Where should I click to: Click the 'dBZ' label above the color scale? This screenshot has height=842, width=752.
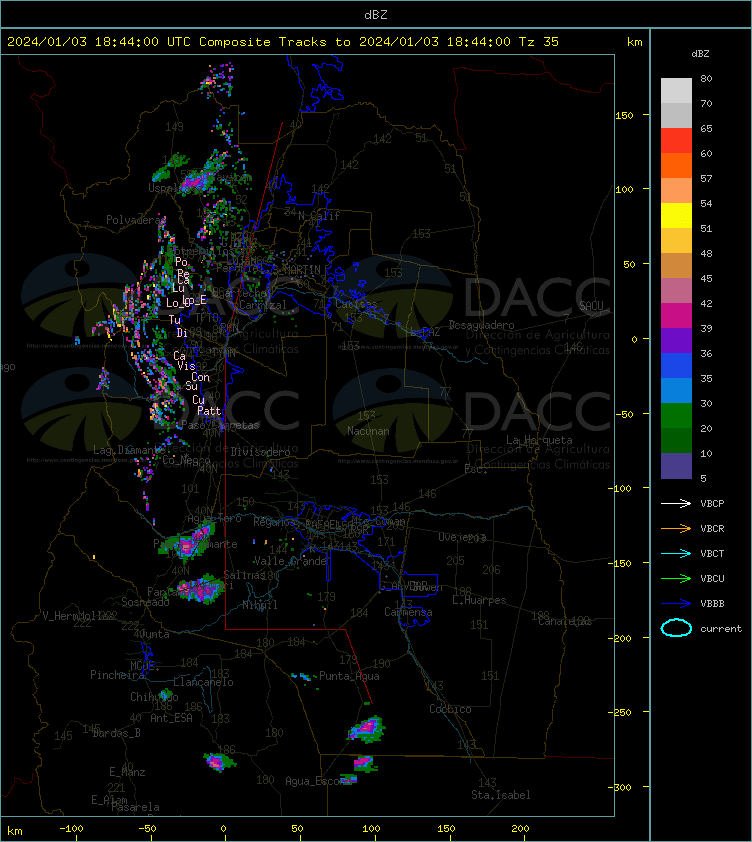(x=700, y=54)
